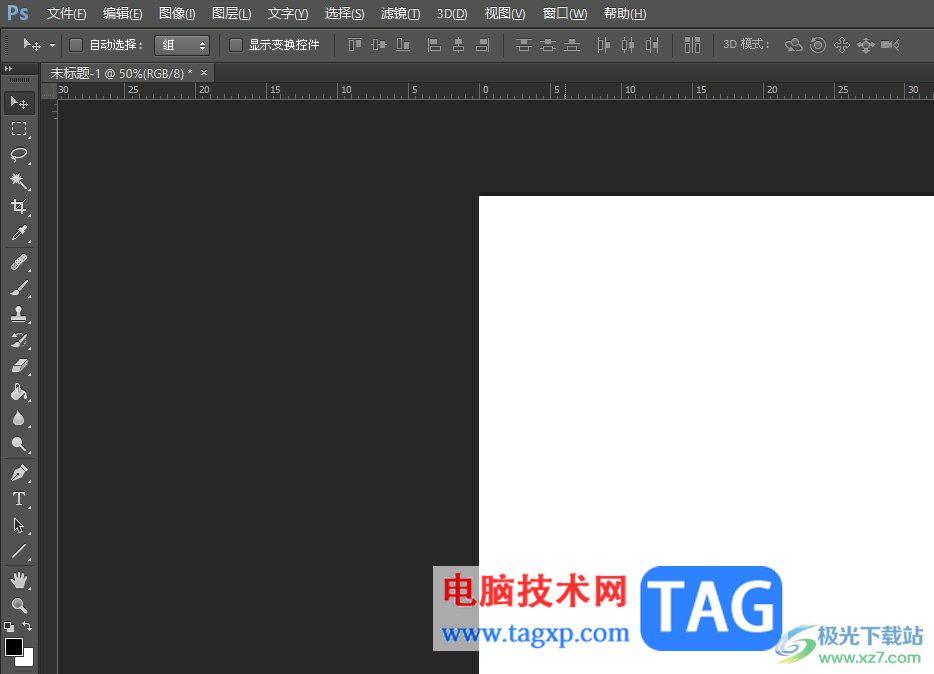Click the white background color swatch
The image size is (934, 674).
(x=27, y=660)
